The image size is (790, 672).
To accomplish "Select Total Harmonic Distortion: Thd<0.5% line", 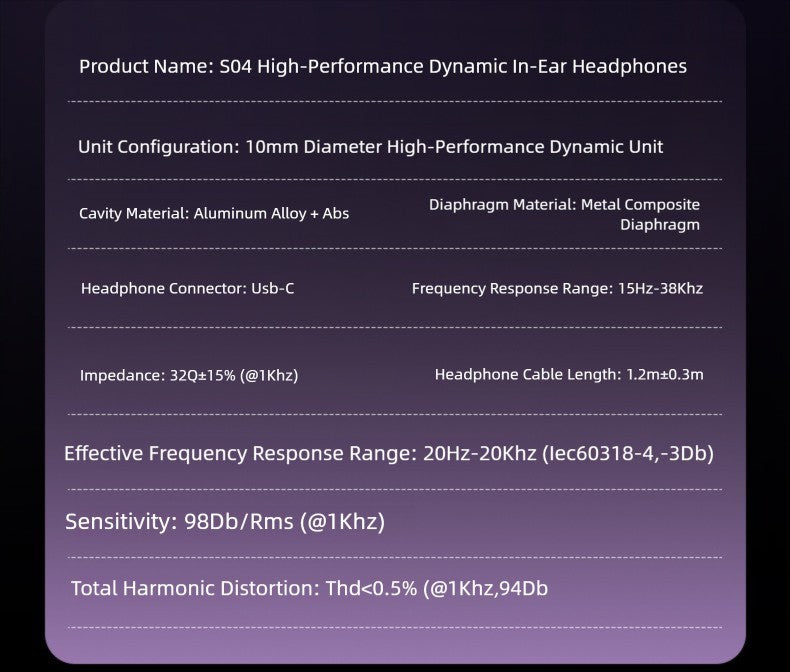I will coord(309,588).
